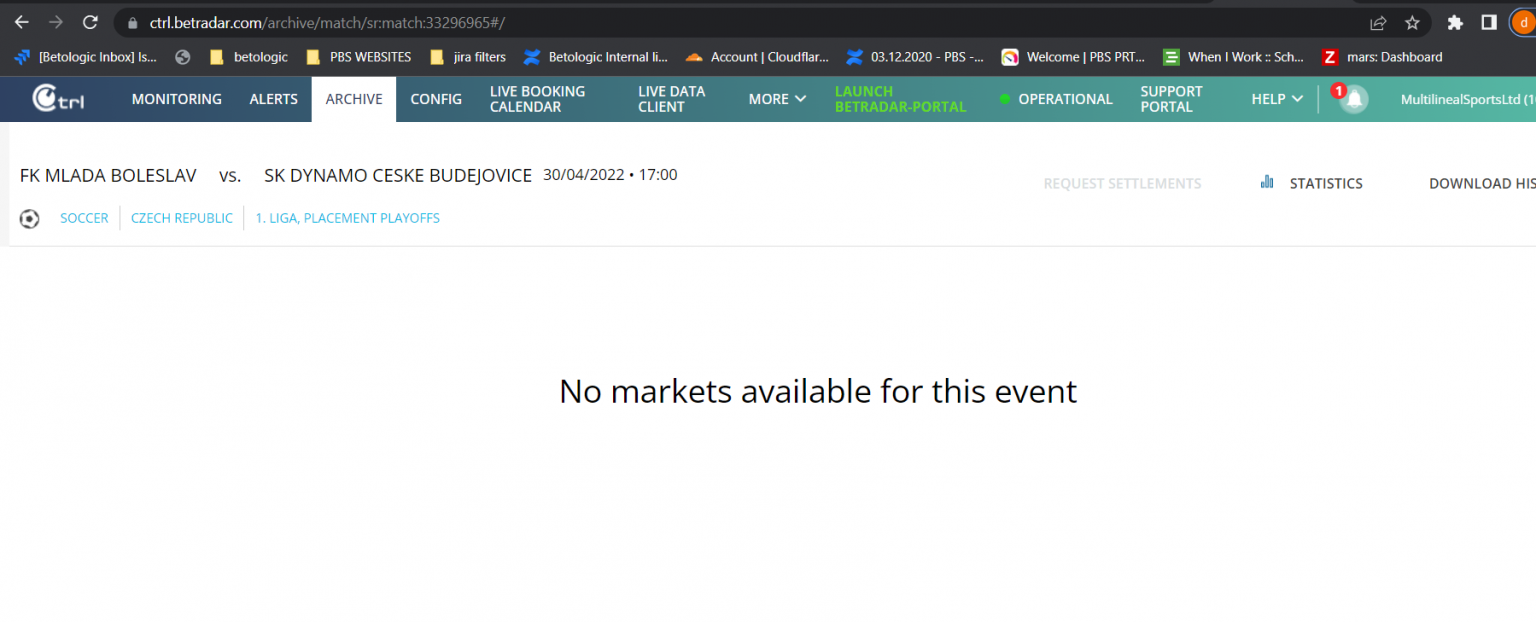Open the PBS WEBSITES bookmark folder

[x=359, y=57]
